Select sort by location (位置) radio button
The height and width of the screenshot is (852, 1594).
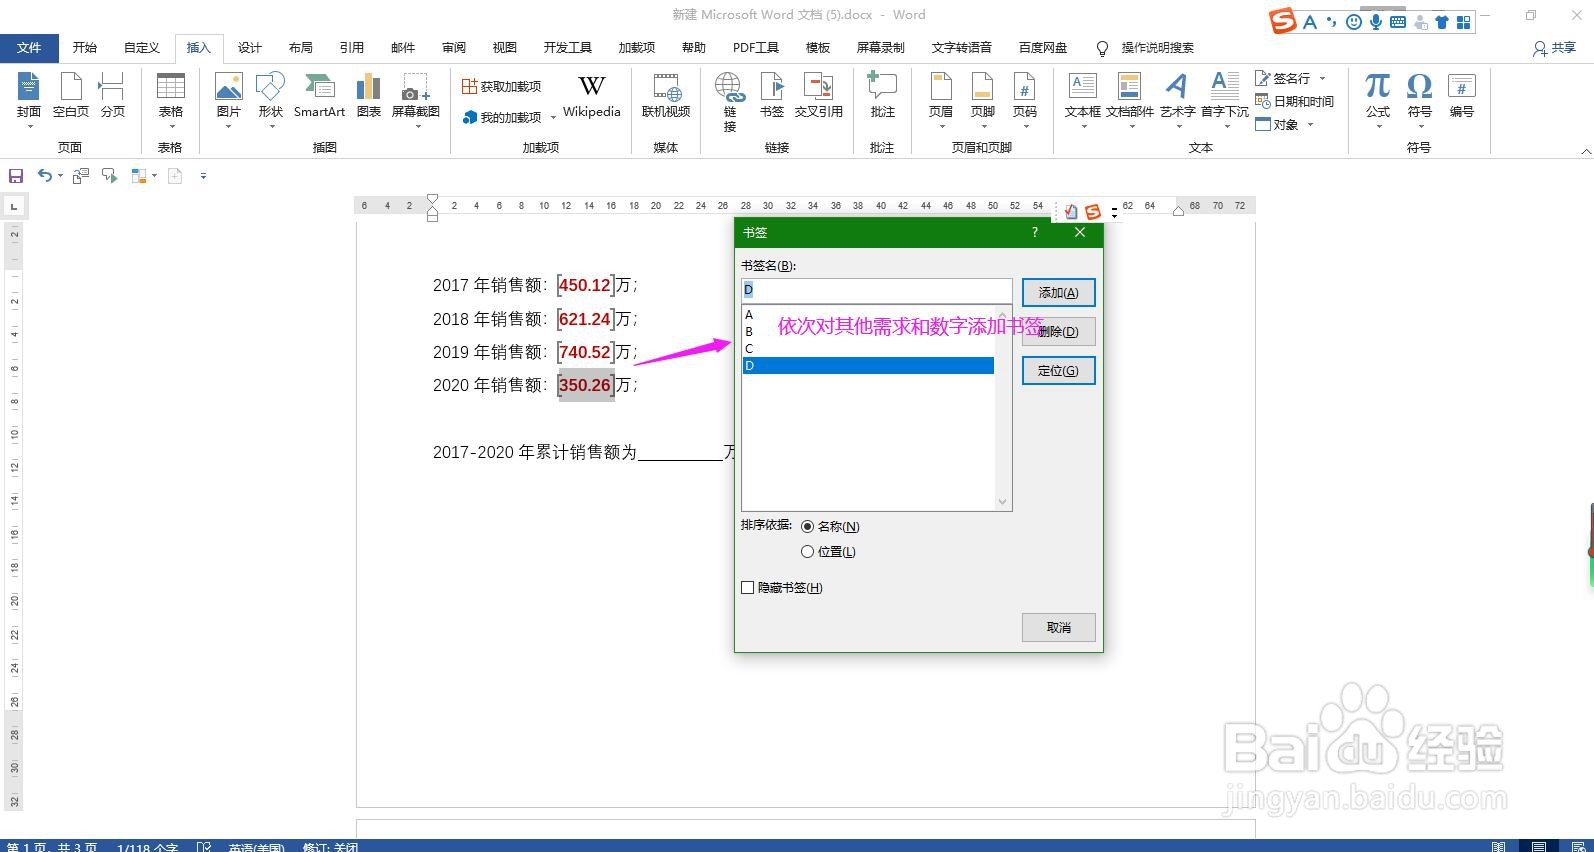(807, 552)
